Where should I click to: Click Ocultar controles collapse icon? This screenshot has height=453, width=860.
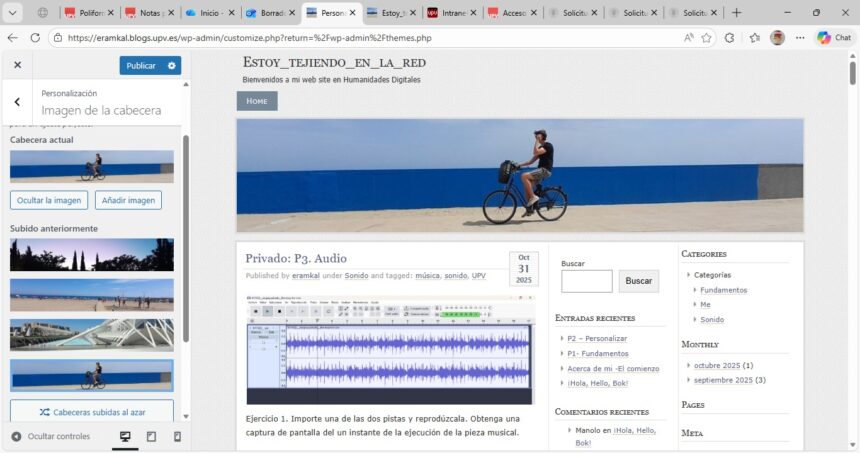click(x=17, y=437)
